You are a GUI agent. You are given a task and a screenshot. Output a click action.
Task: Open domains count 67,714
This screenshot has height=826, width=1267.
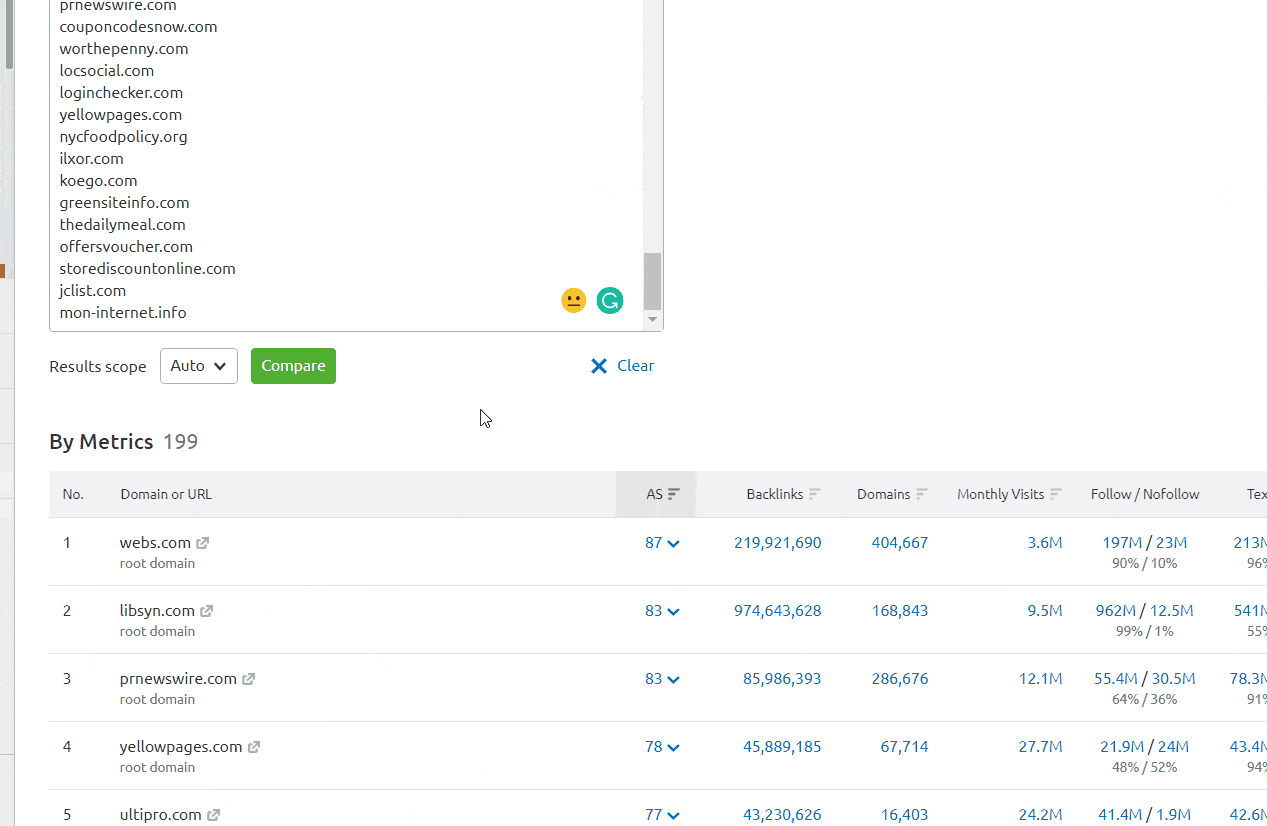click(904, 747)
